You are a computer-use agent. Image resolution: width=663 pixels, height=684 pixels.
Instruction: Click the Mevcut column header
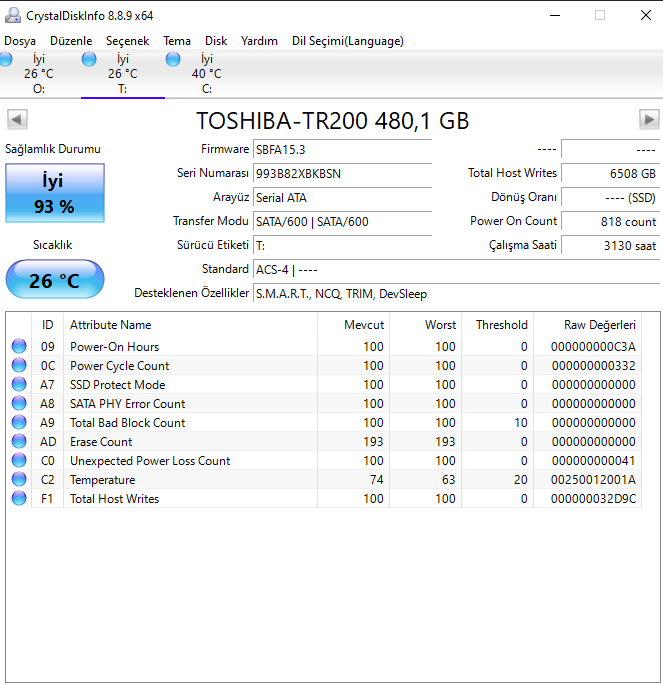pyautogui.click(x=353, y=325)
